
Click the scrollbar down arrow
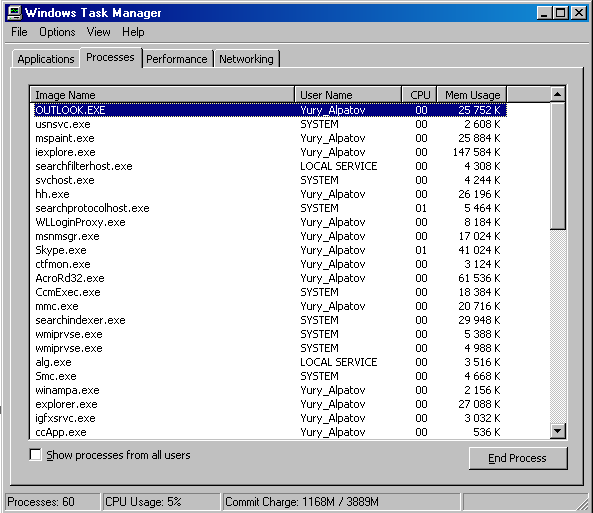(x=558, y=431)
